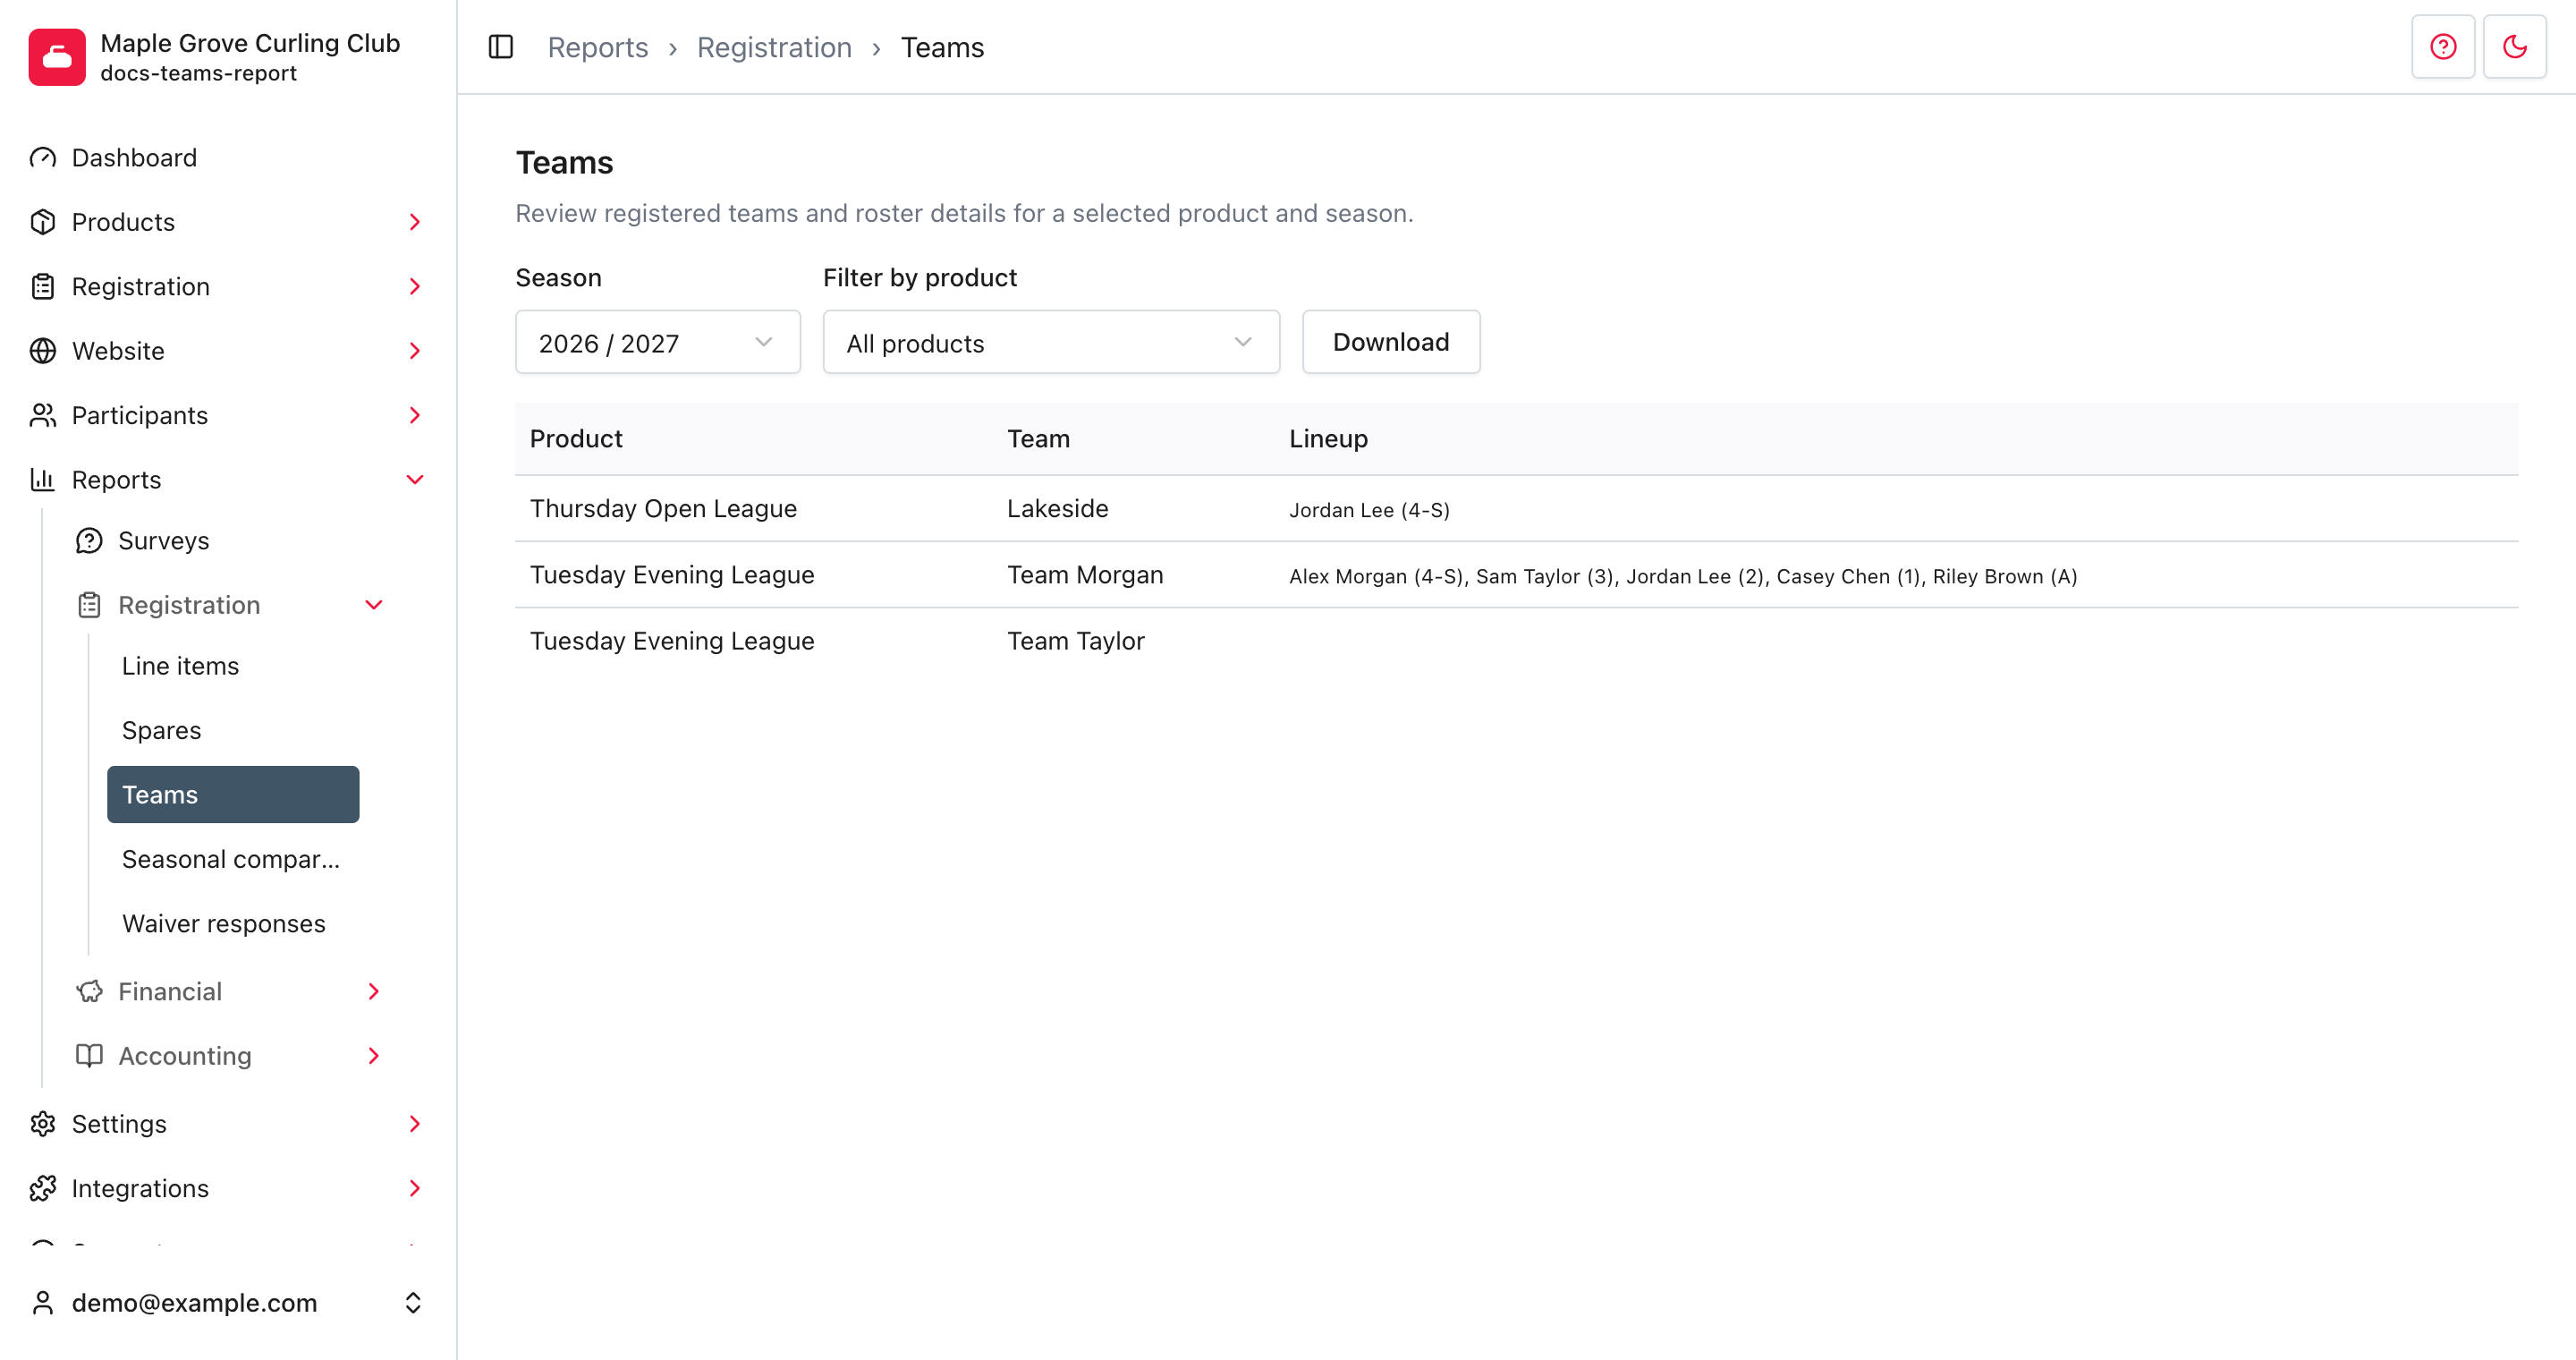
Task: Click the Financial piggy bank icon
Action: point(89,992)
